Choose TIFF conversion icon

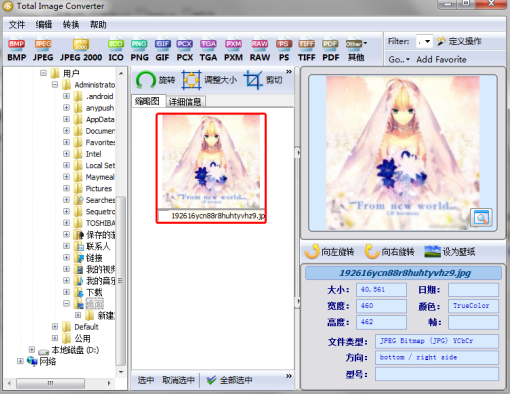pyautogui.click(x=307, y=50)
